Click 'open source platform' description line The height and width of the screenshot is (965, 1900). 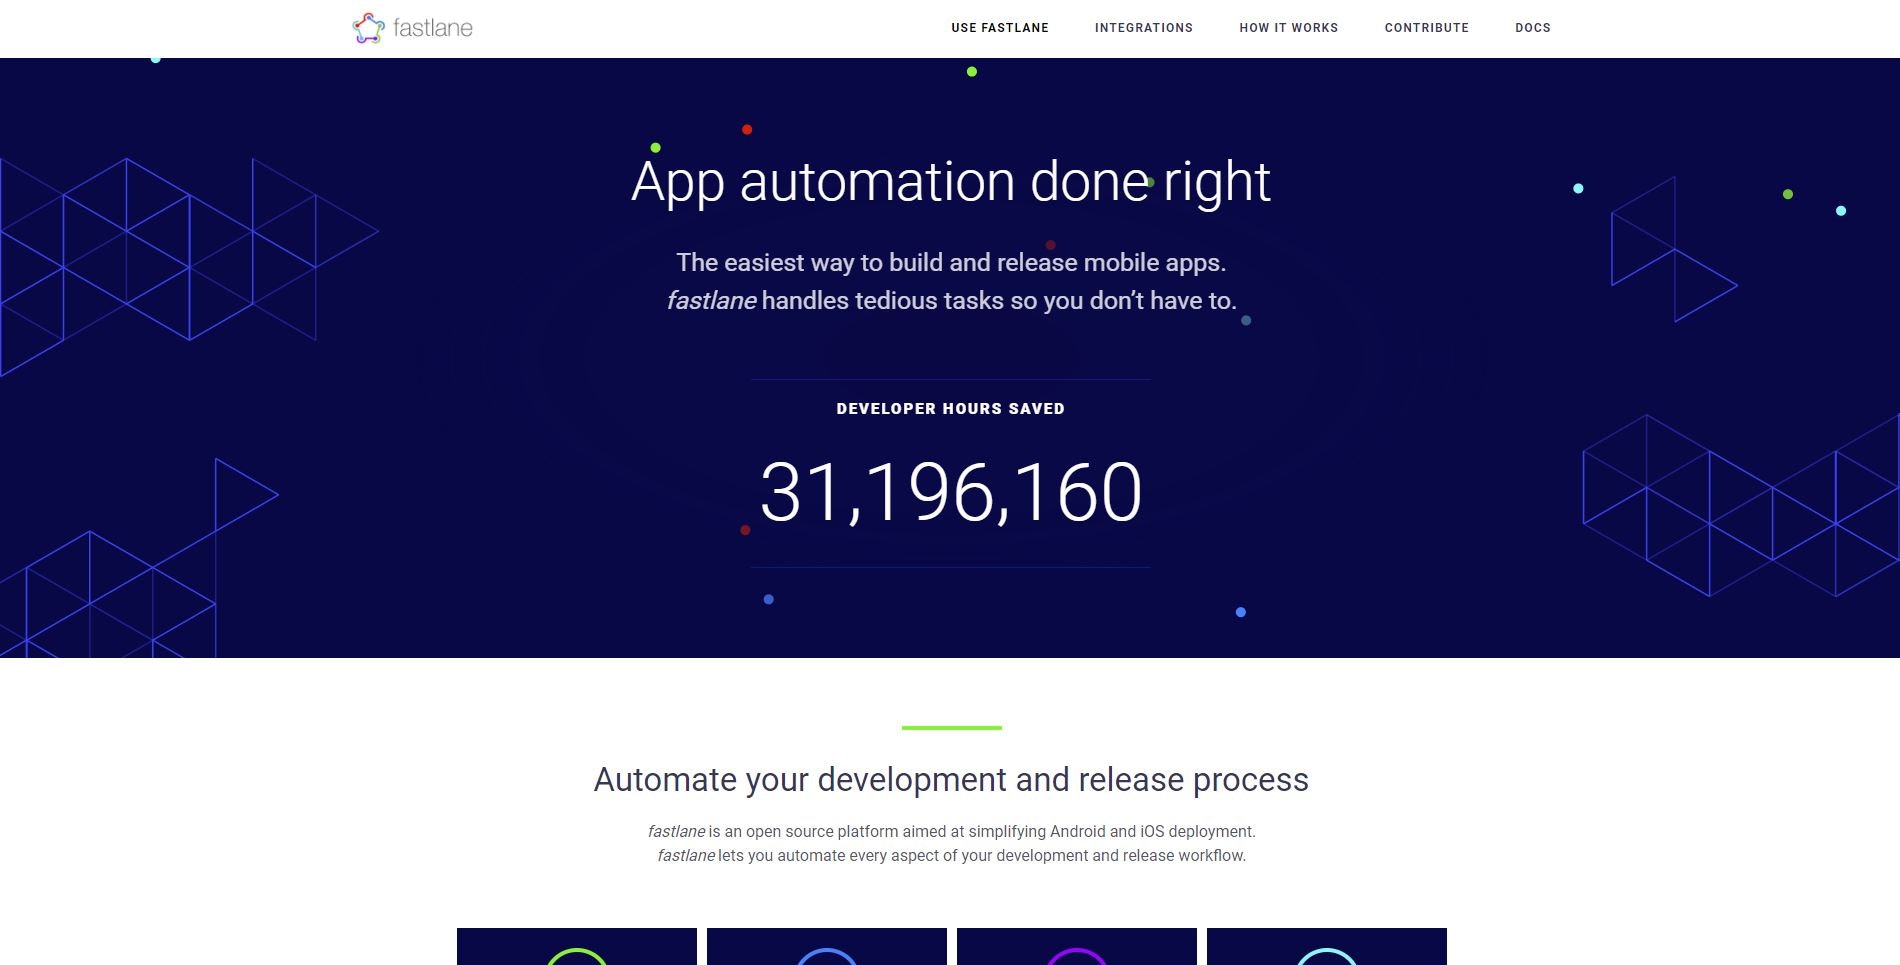click(x=951, y=832)
